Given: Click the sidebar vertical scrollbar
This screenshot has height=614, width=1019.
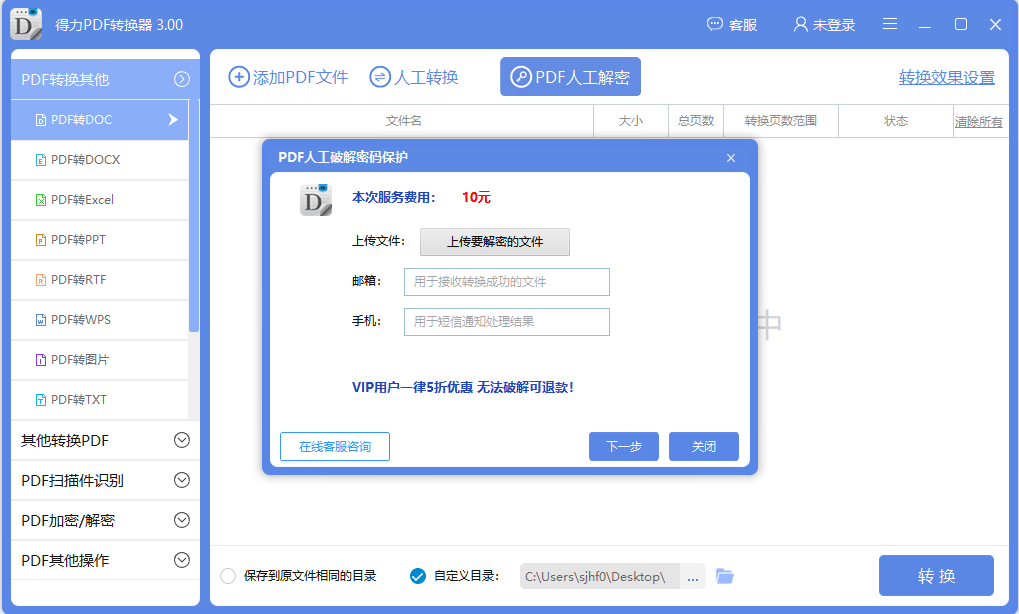Looking at the screenshot, I should pos(194,216).
